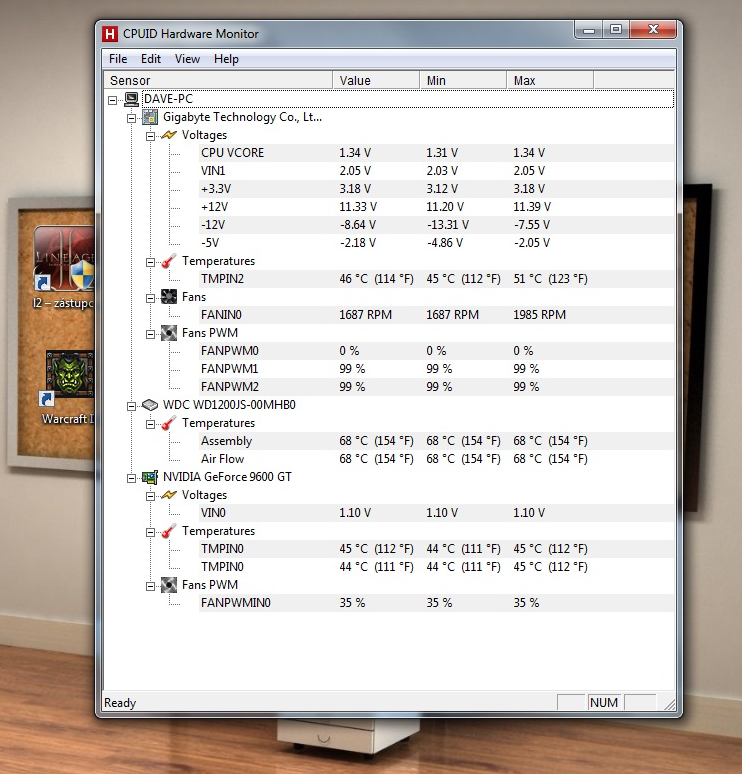Click the -13.31 V minimum value
Screen dimensions: 742x774
(448, 225)
